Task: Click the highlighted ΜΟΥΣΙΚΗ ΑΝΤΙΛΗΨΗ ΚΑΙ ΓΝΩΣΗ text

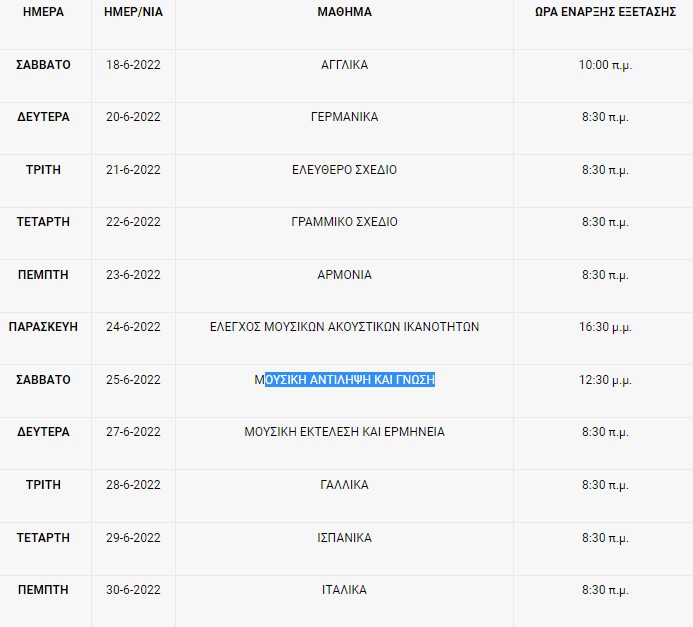Action: coord(345,380)
